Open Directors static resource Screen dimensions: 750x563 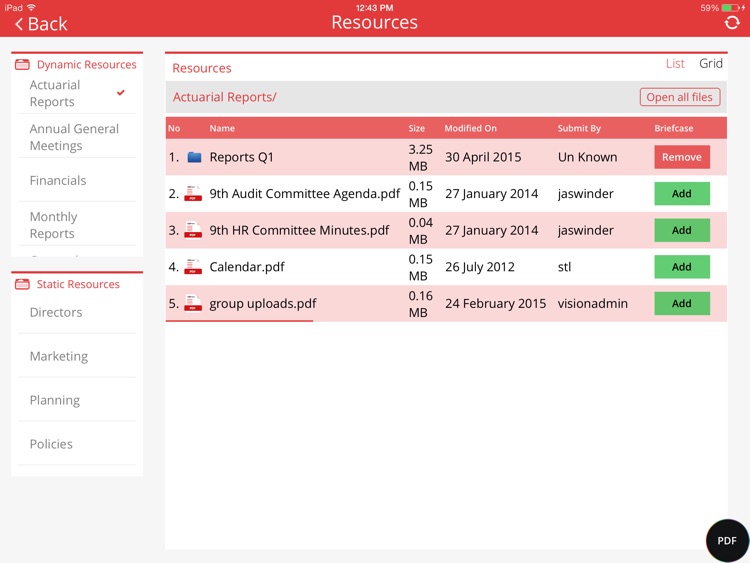point(77,312)
